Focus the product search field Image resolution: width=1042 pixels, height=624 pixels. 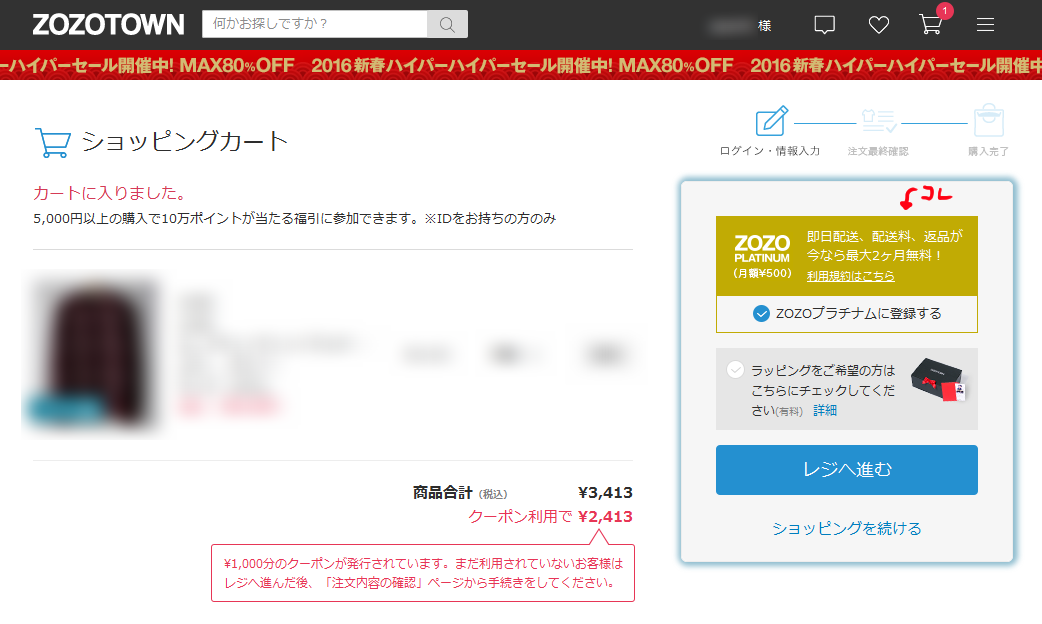click(x=314, y=24)
